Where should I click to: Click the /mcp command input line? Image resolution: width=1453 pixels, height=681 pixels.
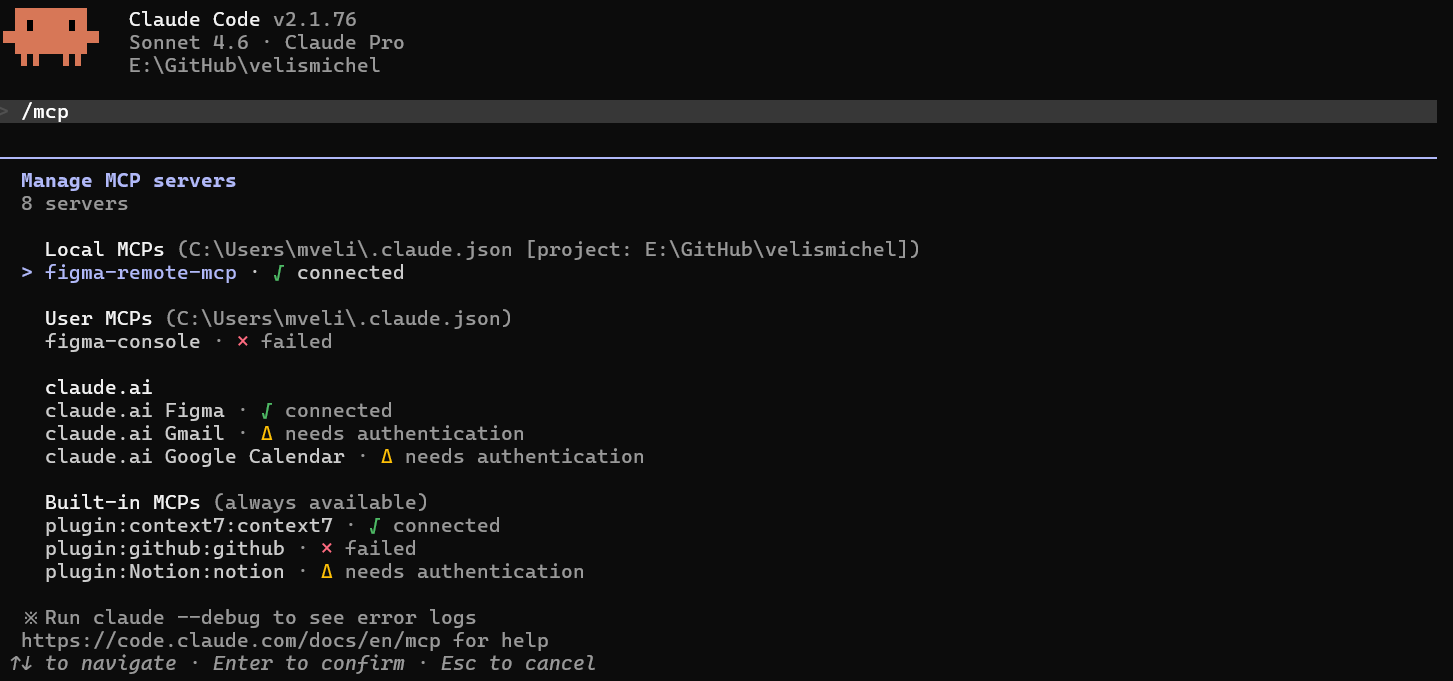coord(718,112)
